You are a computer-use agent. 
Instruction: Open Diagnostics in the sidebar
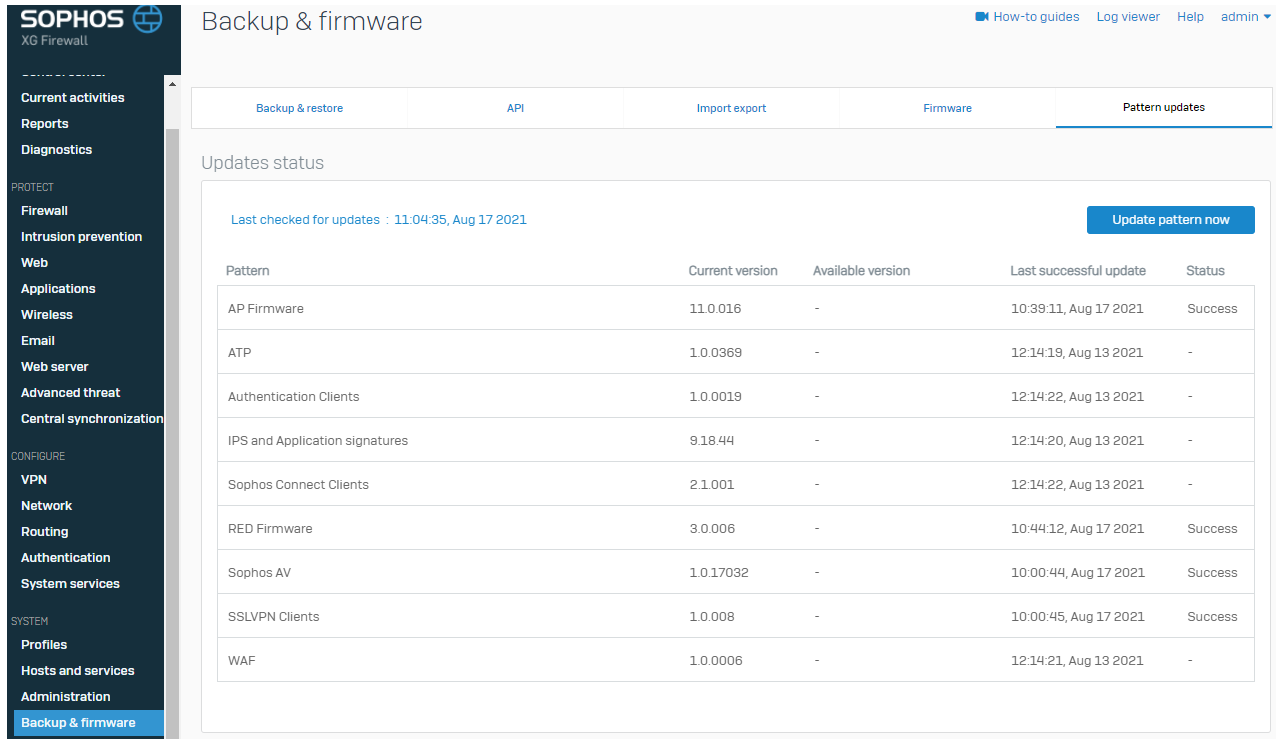pos(56,150)
